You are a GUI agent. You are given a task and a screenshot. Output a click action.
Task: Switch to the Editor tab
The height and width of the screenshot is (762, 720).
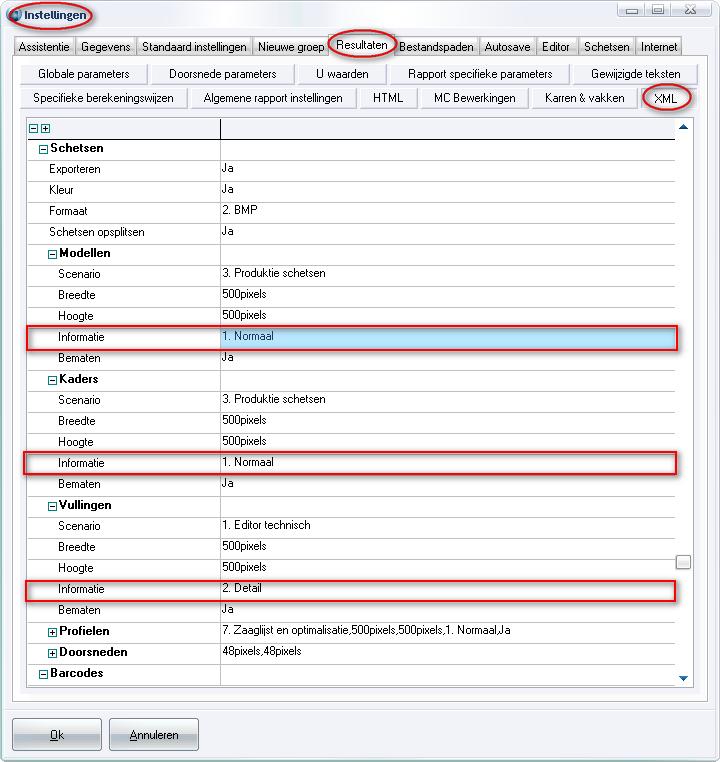pos(555,47)
